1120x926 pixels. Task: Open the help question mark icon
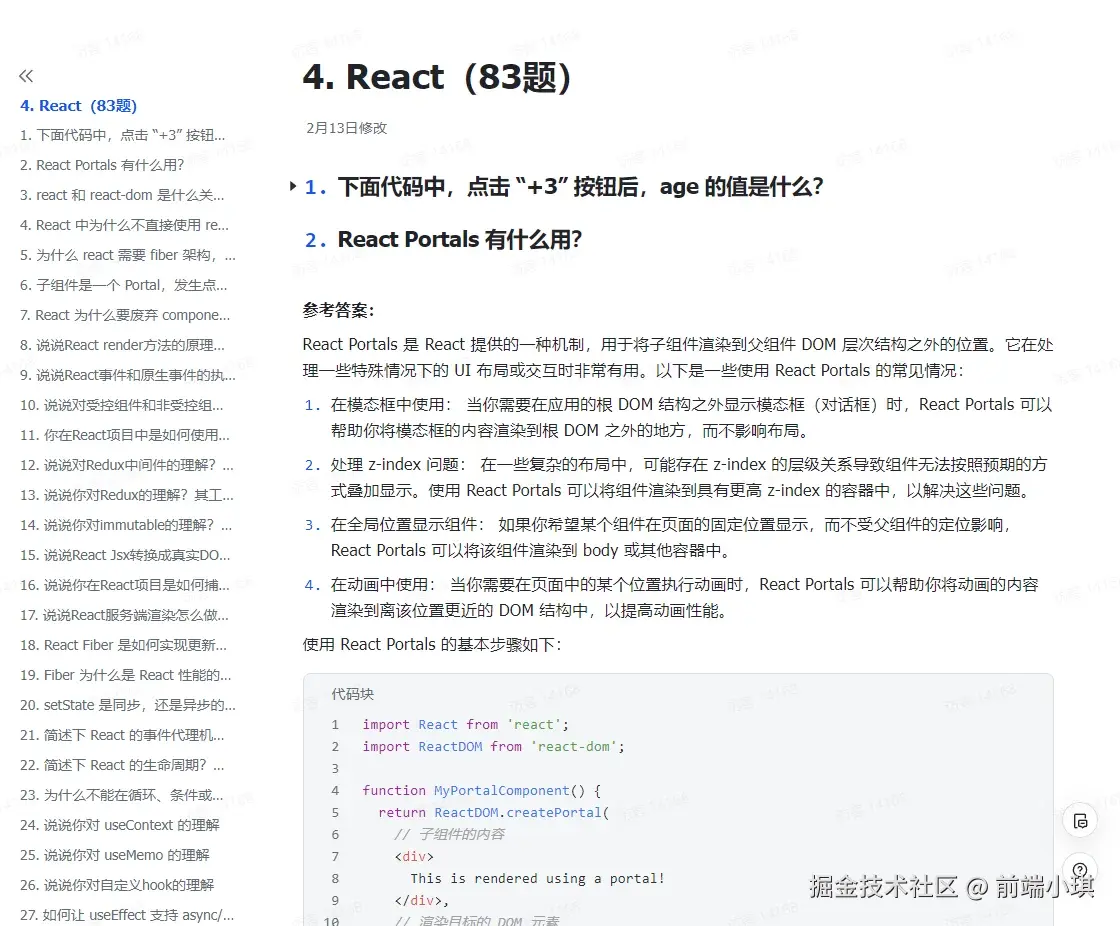coord(1080,870)
